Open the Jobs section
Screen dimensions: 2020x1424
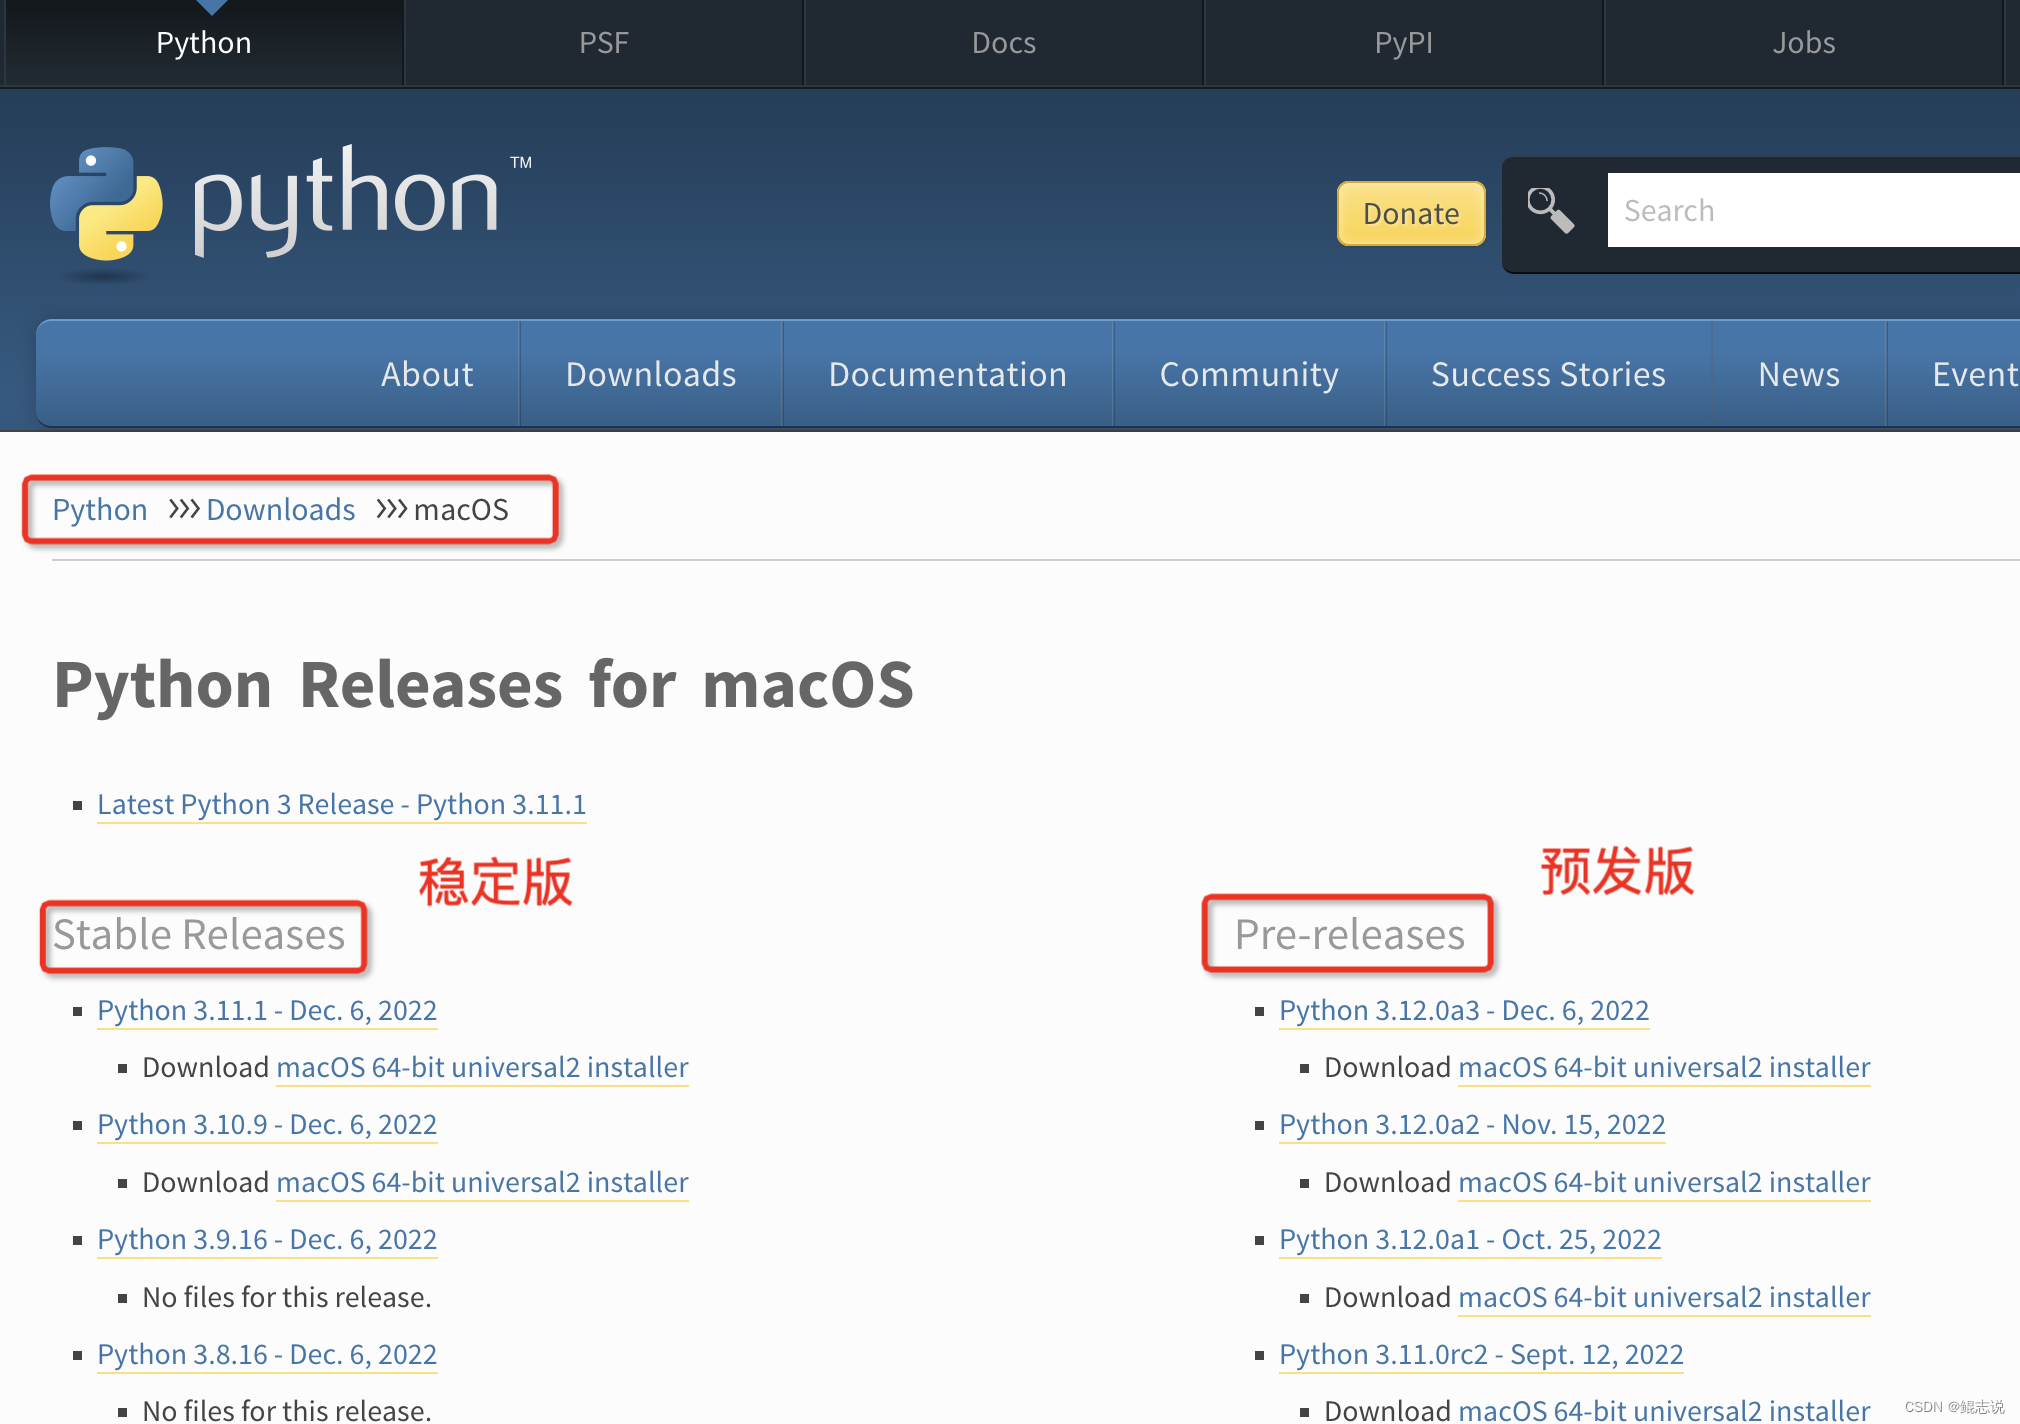point(1803,42)
